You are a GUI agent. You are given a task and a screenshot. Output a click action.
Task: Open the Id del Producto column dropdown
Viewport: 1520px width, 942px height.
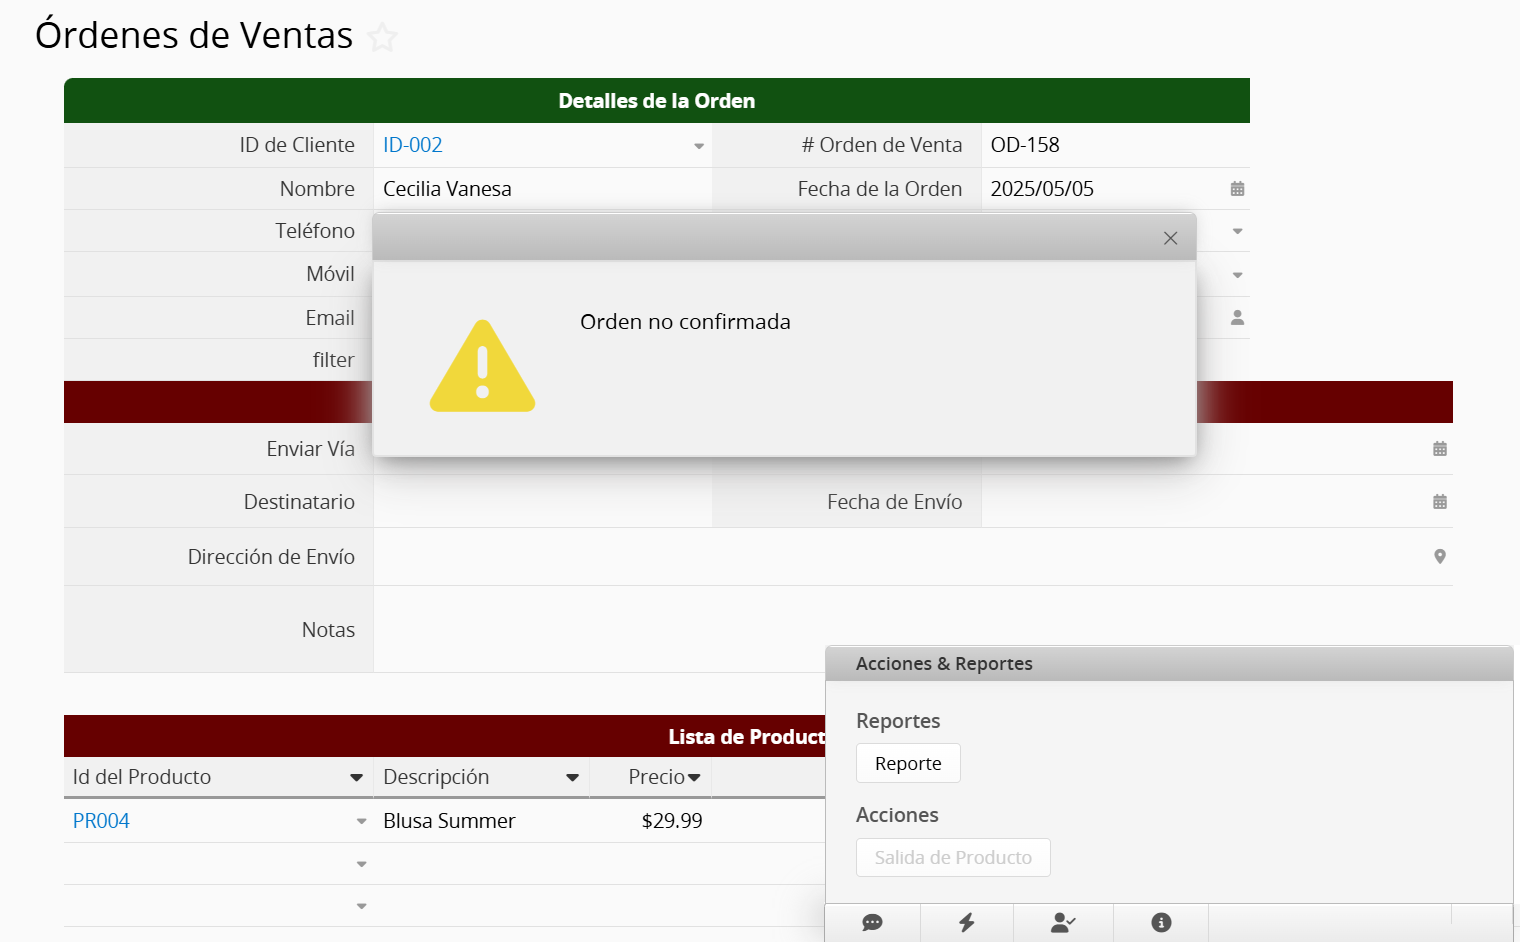[x=356, y=778]
